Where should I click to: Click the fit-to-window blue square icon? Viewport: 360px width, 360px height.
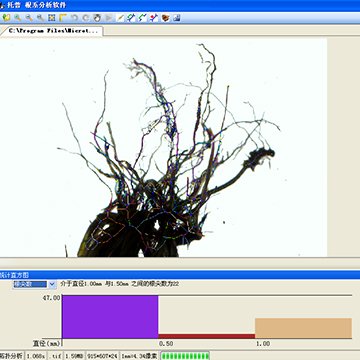coord(52,18)
